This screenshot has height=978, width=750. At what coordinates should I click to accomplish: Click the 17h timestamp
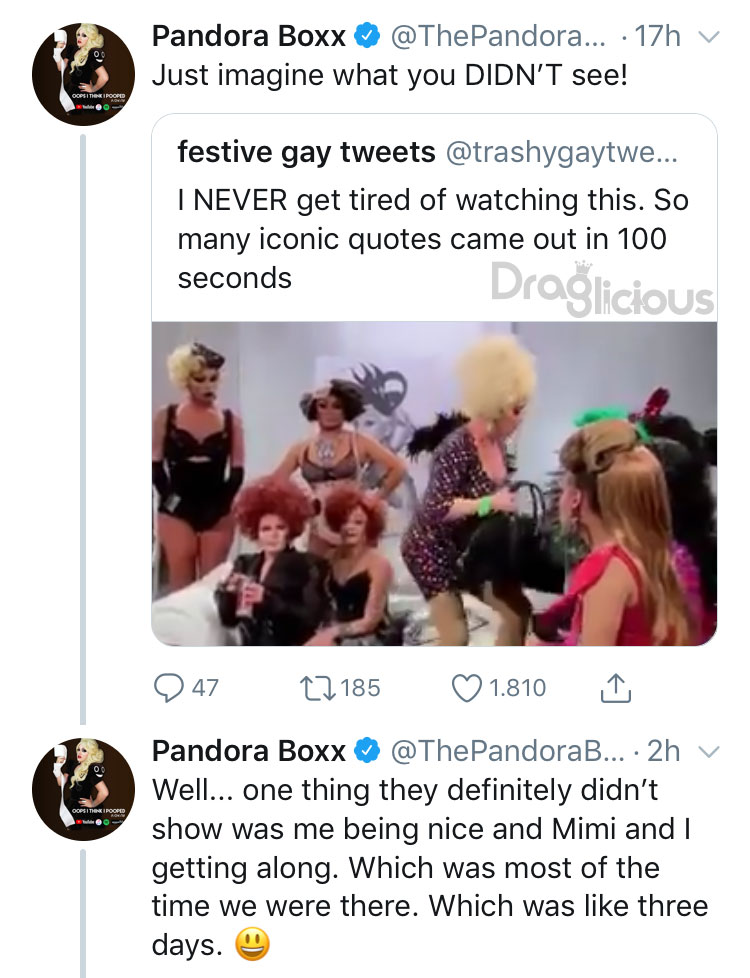click(x=658, y=37)
